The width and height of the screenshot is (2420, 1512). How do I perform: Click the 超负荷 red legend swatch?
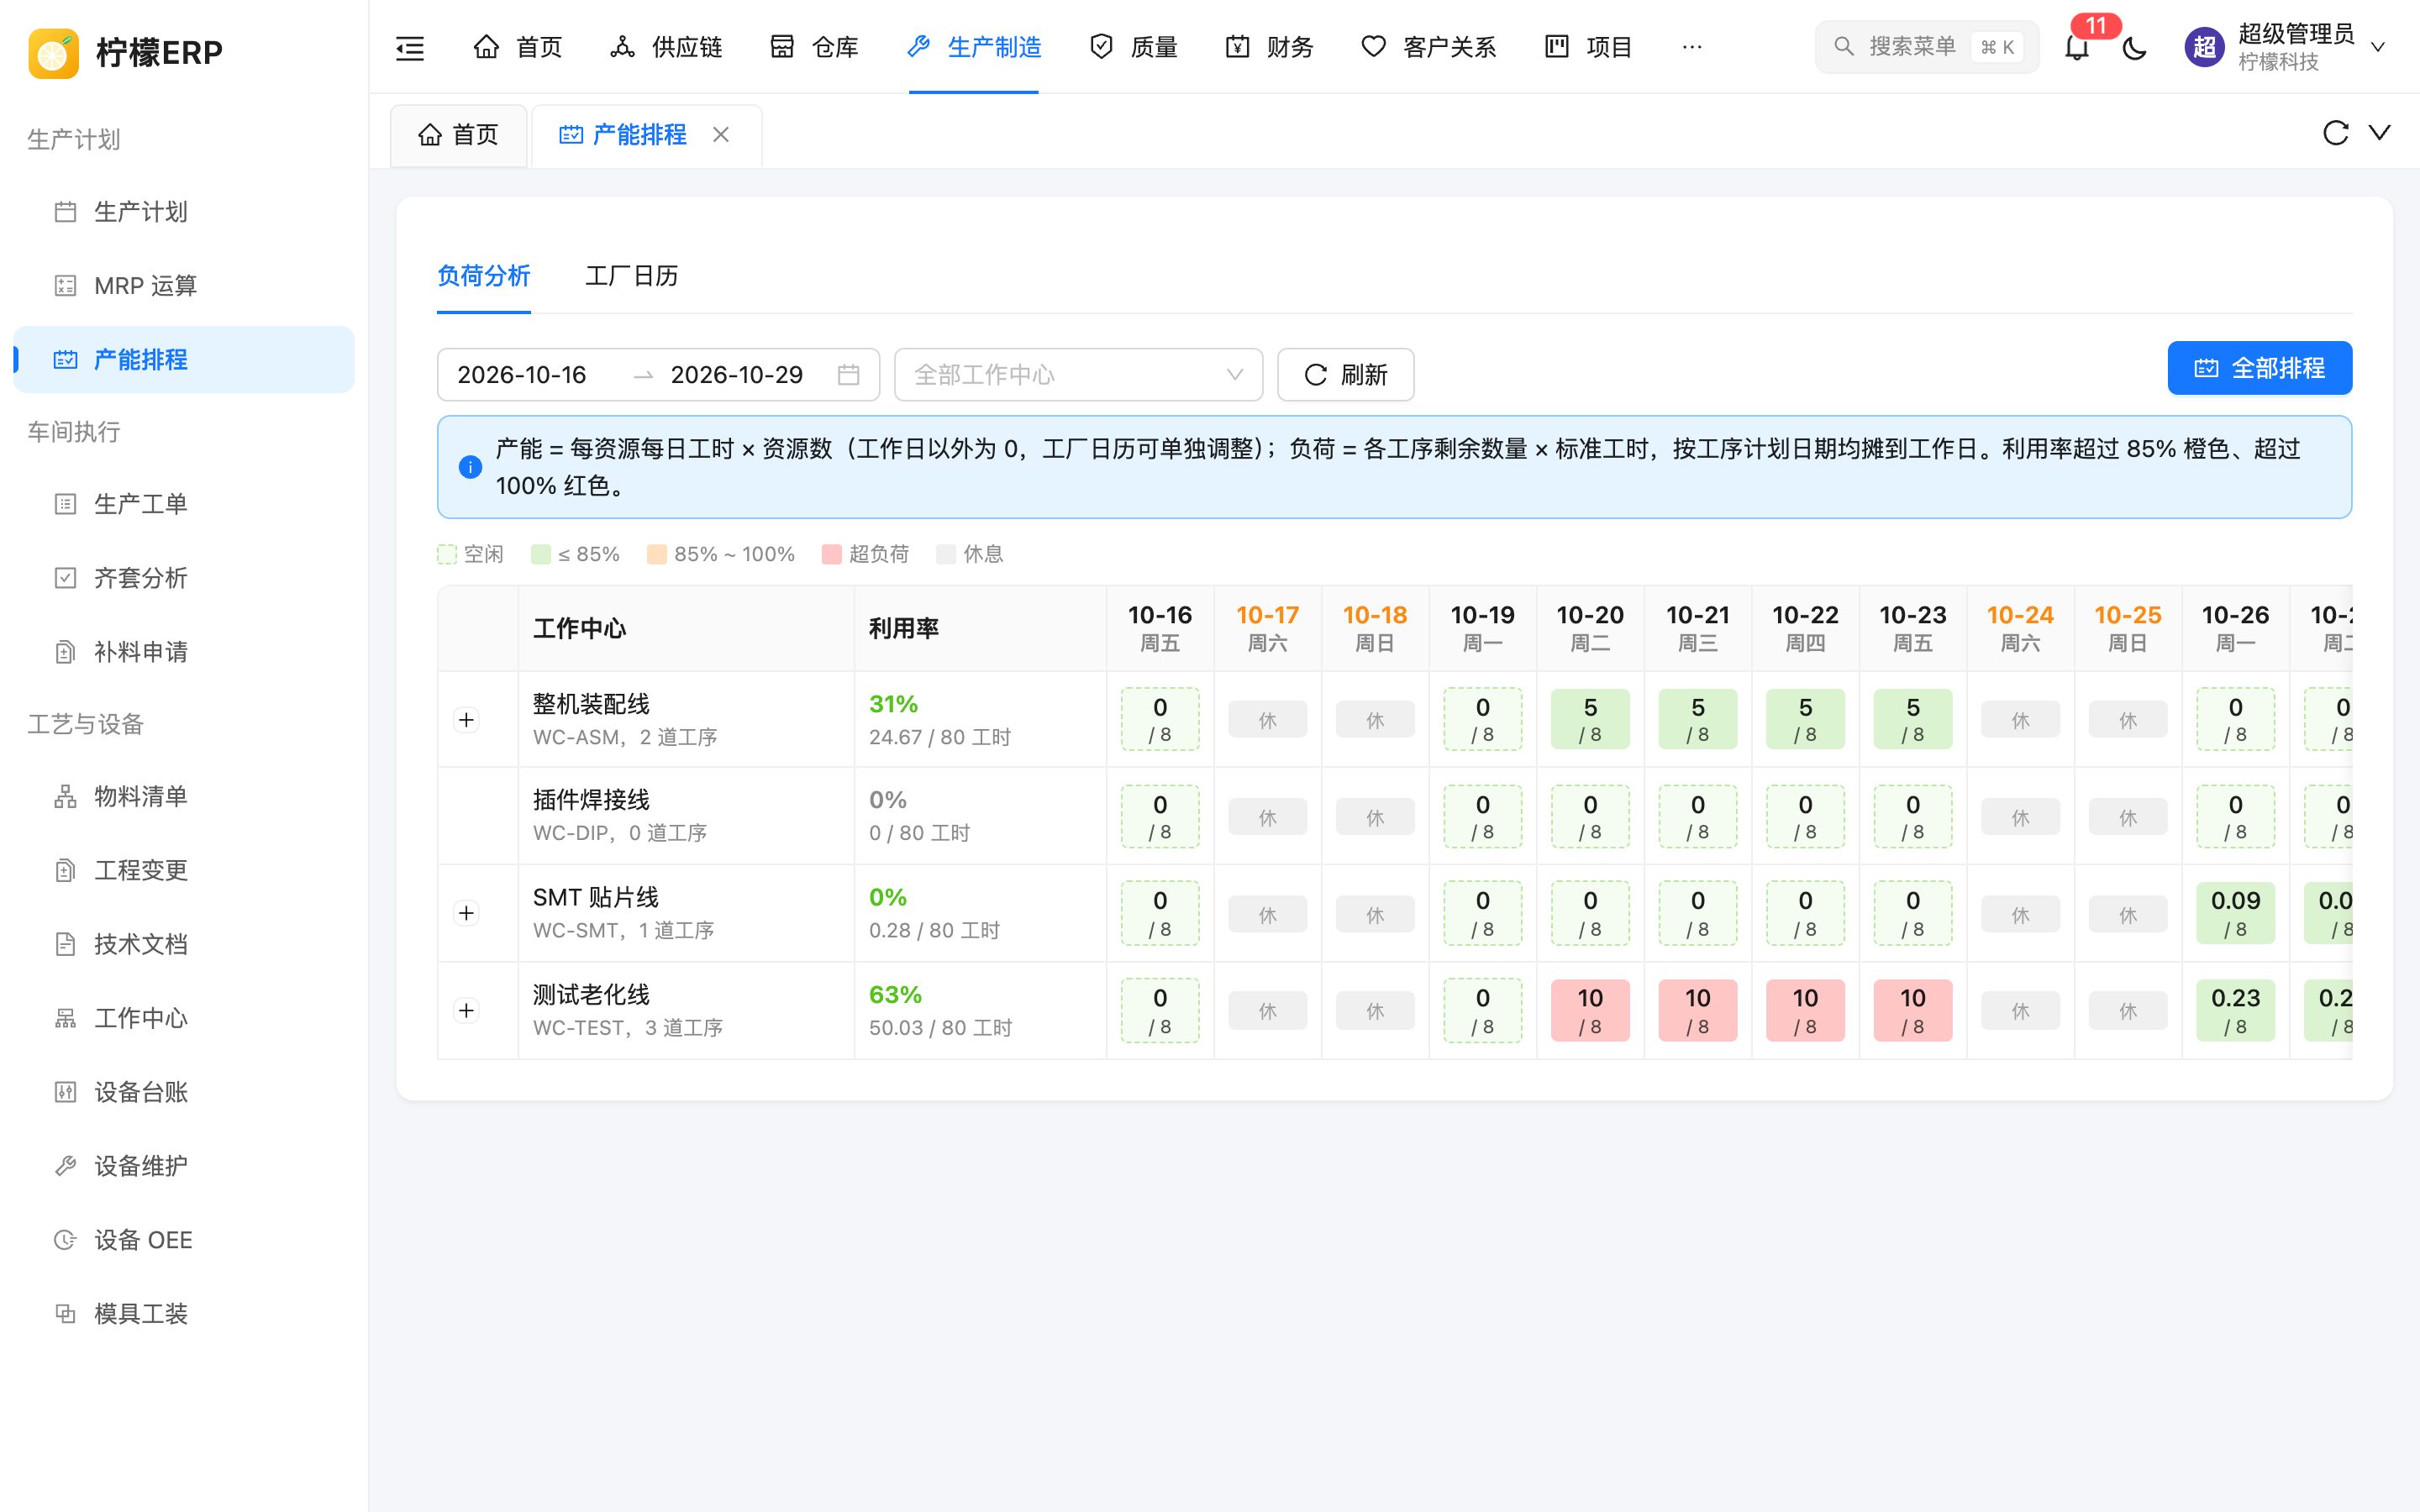[831, 554]
